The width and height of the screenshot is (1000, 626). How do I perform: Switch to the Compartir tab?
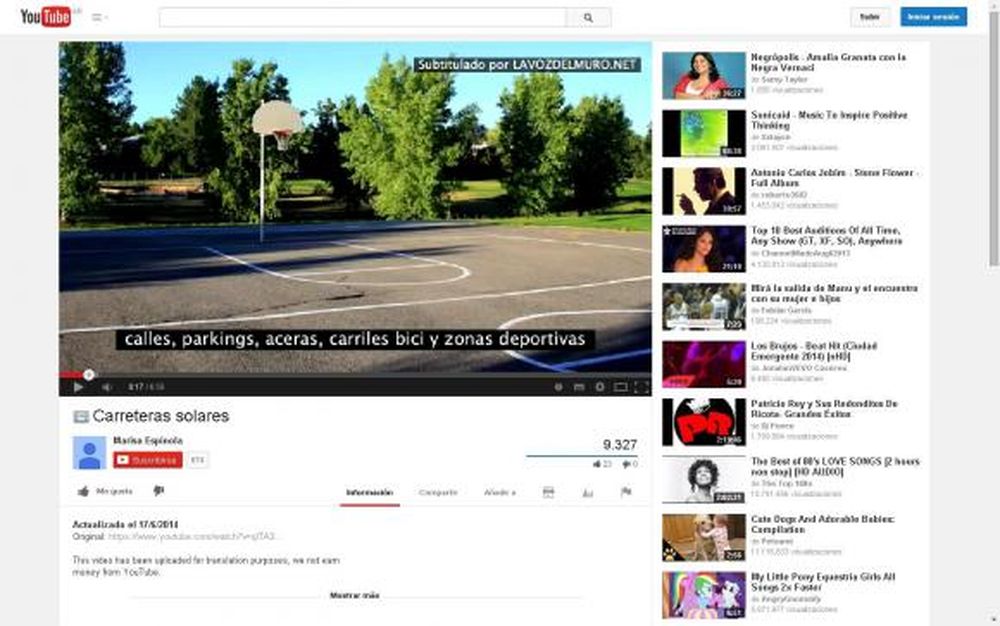point(441,491)
